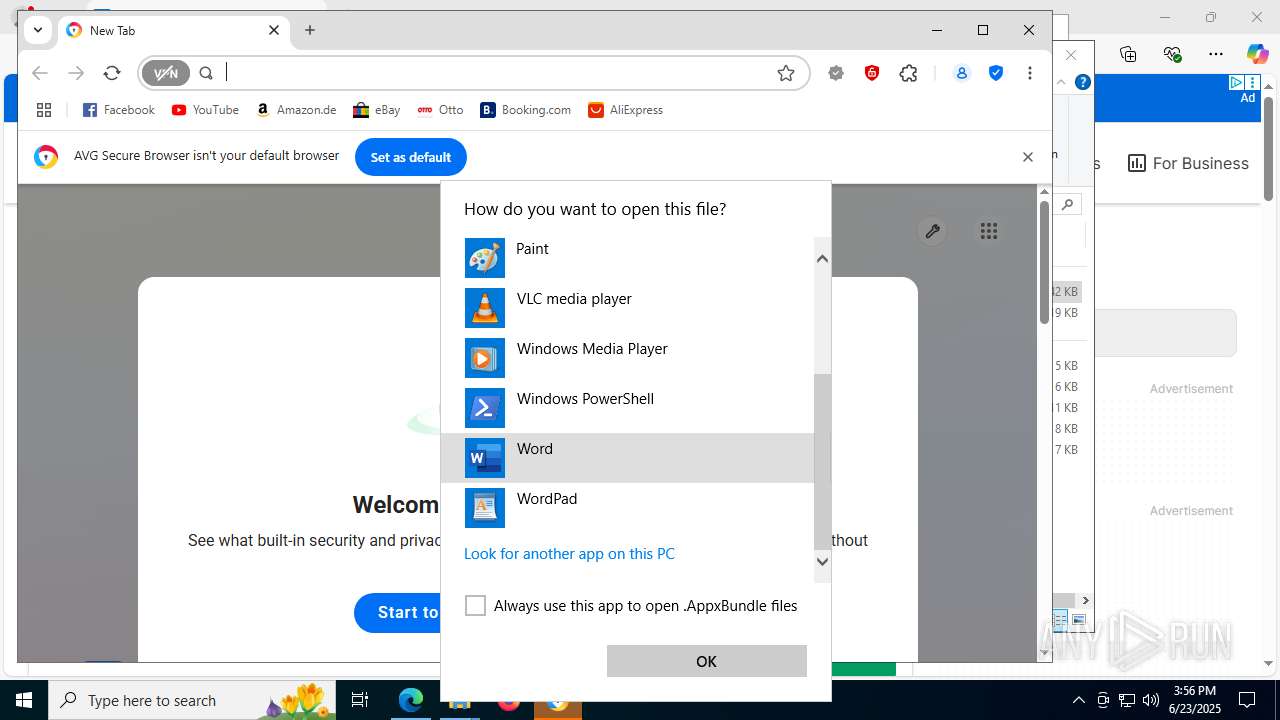Toggle the VPN button in address bar

[x=166, y=73]
